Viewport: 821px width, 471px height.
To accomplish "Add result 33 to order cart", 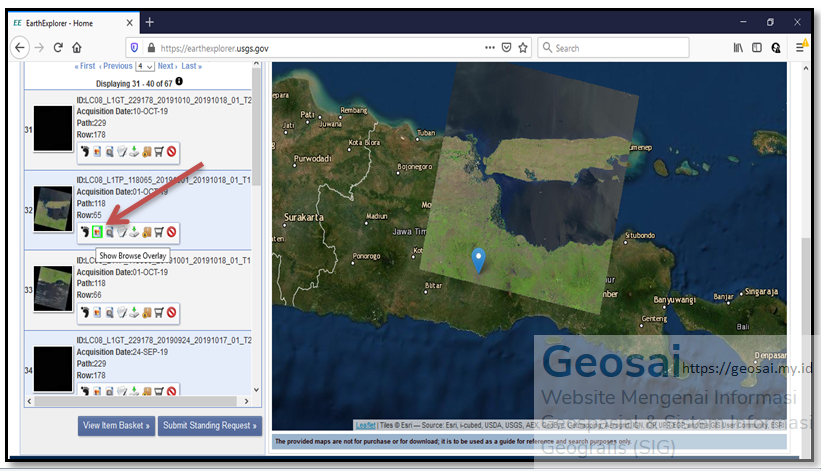I will [x=159, y=312].
